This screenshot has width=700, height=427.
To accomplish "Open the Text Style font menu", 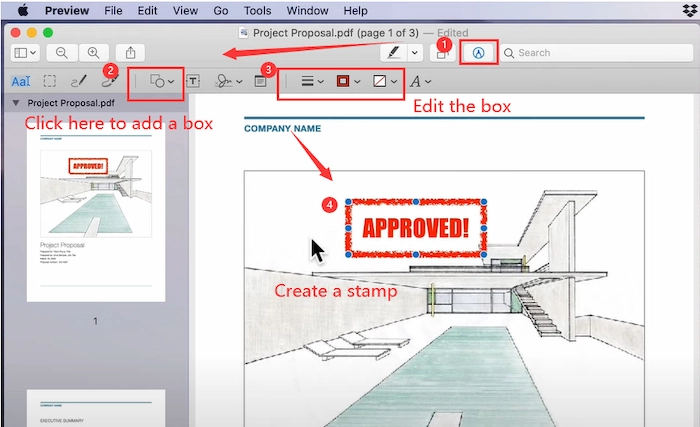I will coord(420,81).
